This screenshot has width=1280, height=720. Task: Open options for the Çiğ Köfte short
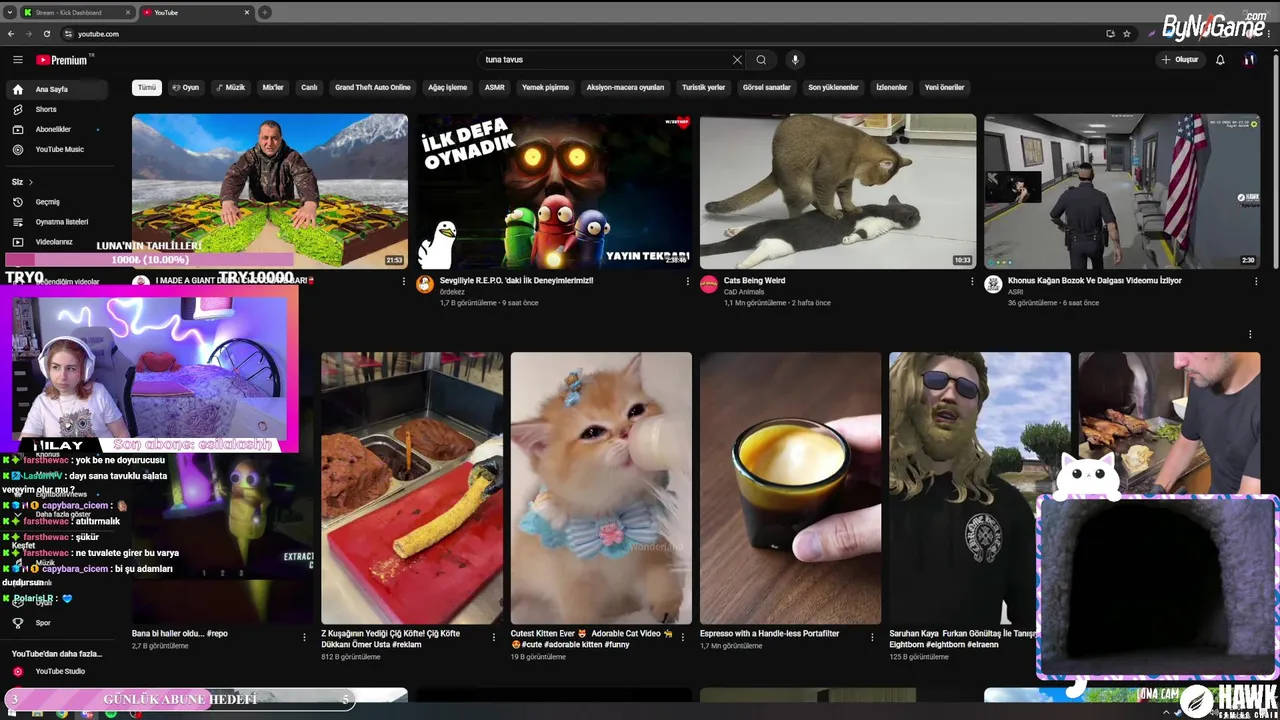494,637
